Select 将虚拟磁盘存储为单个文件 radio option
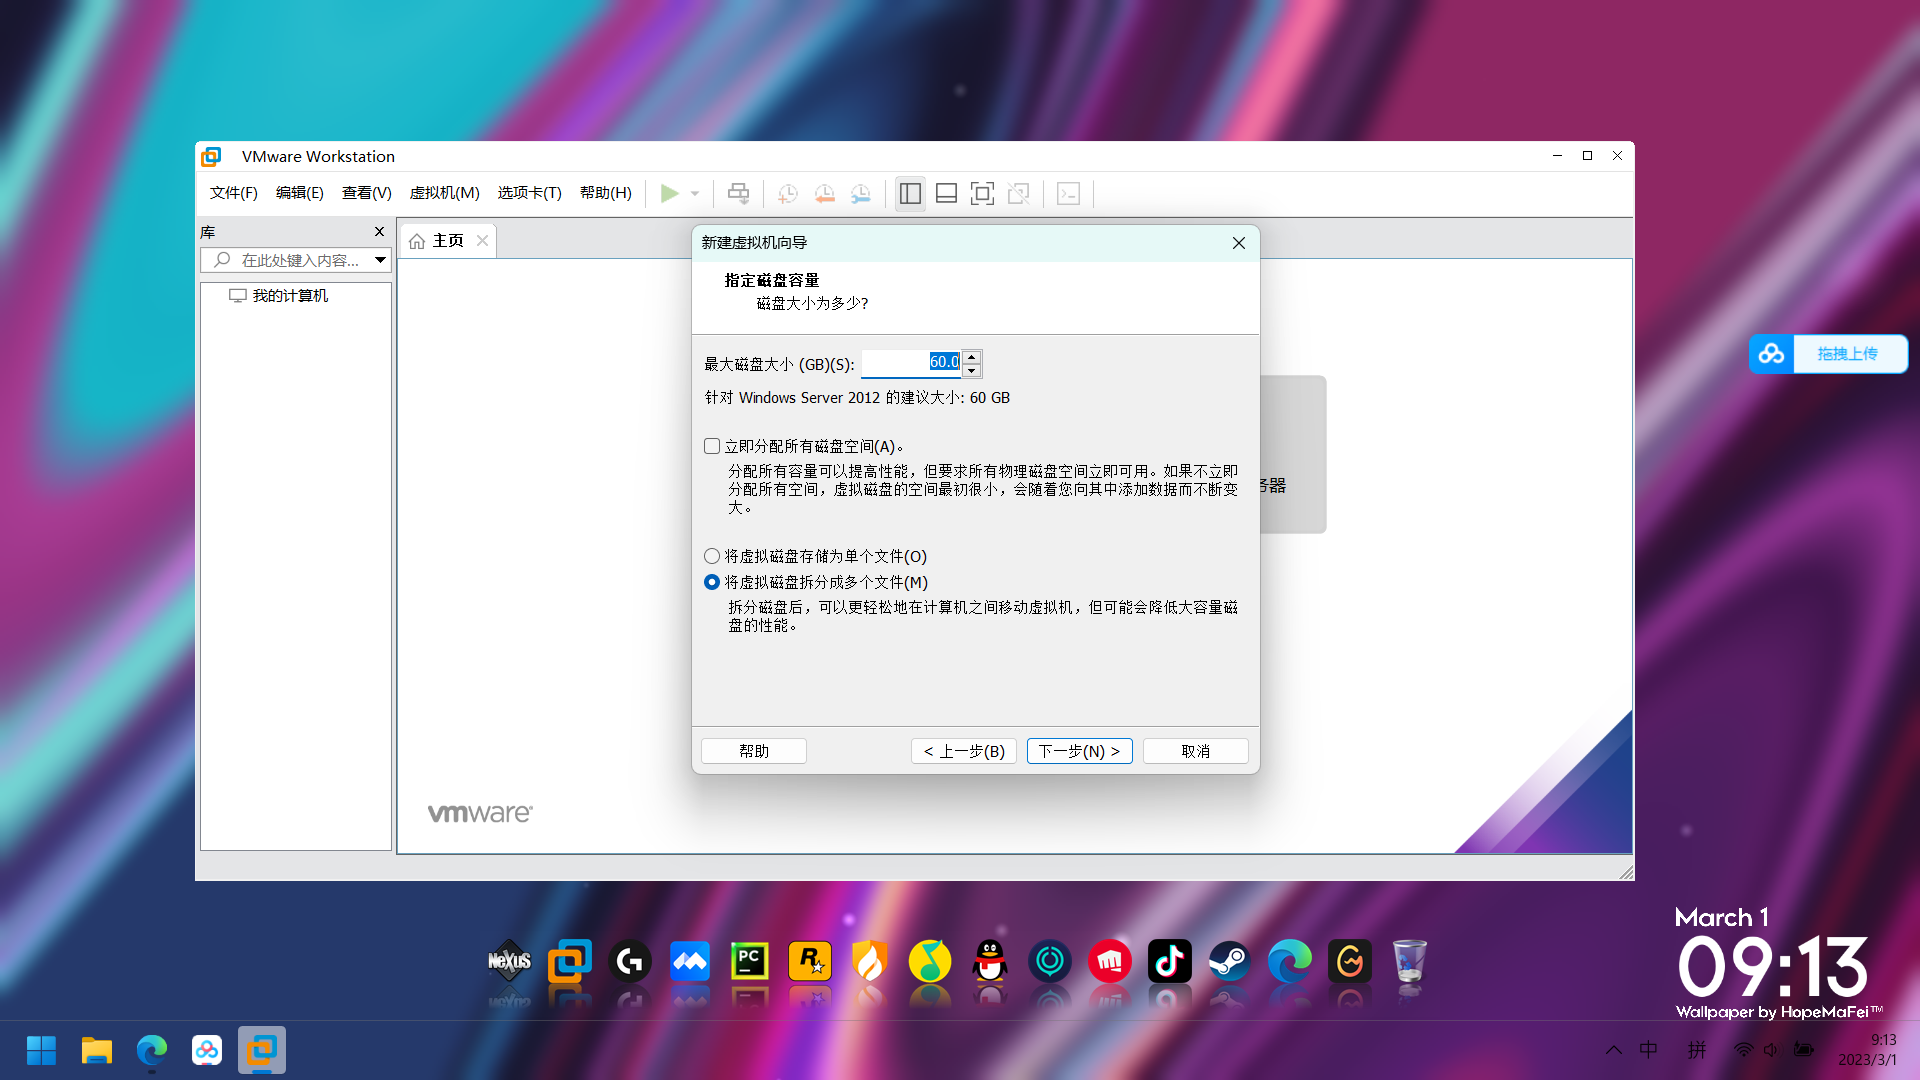This screenshot has height=1080, width=1920. tap(712, 556)
